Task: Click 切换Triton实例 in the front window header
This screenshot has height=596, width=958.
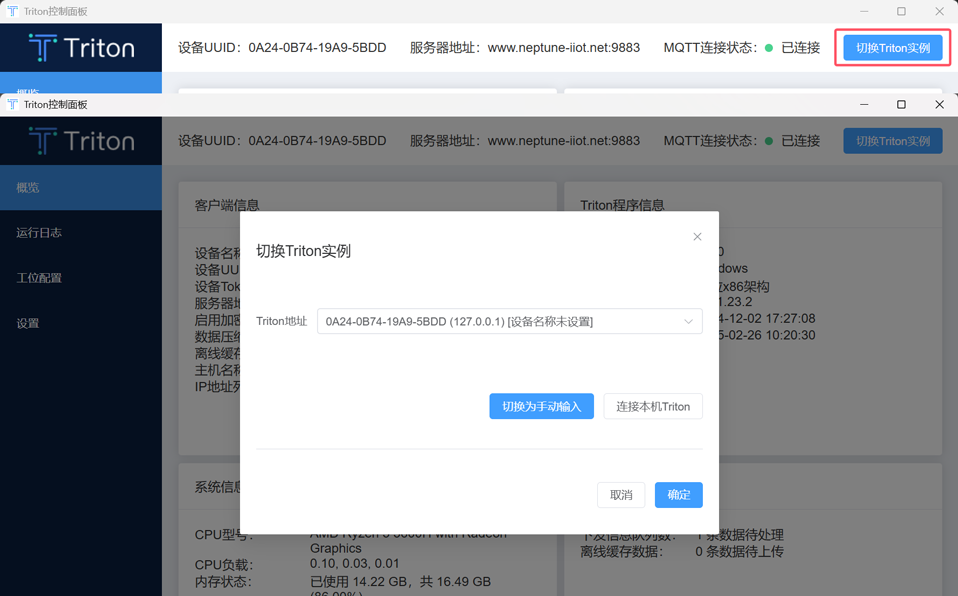Action: coord(893,141)
